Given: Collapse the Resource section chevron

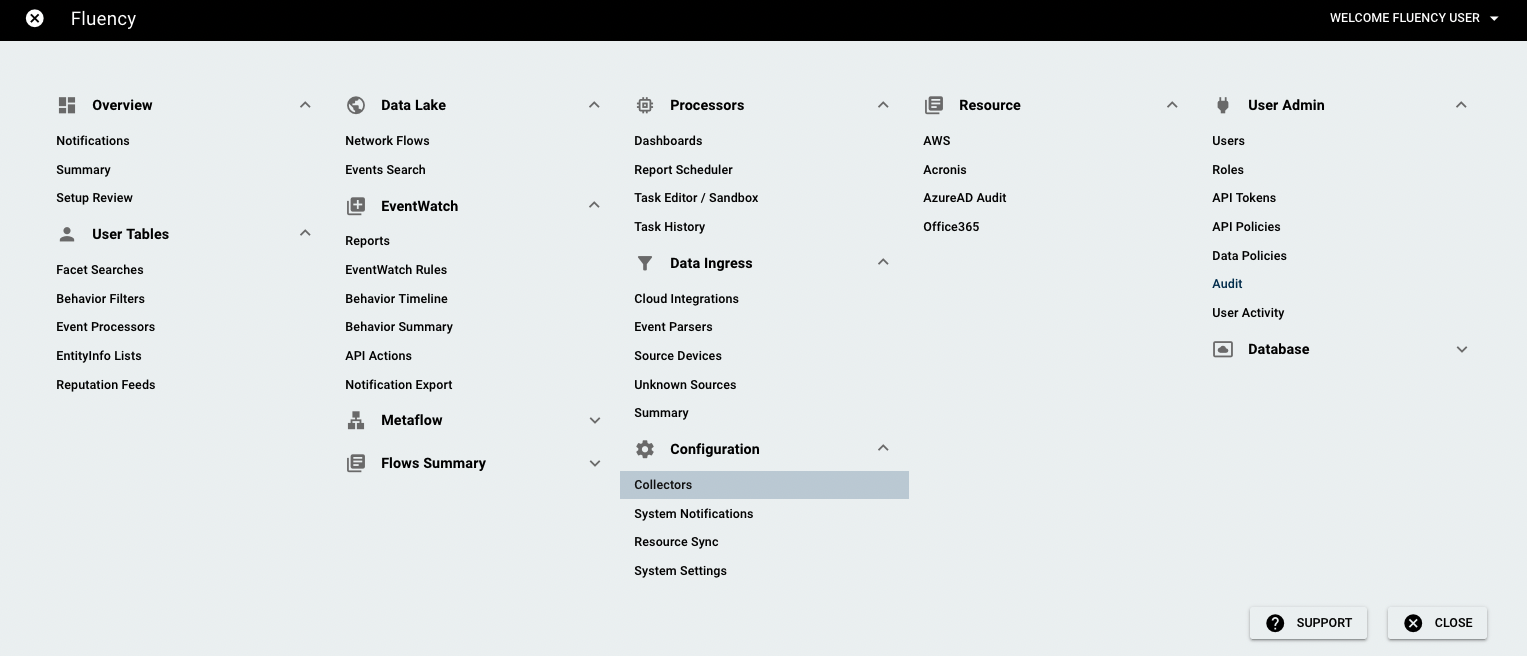Looking at the screenshot, I should click(x=1172, y=104).
